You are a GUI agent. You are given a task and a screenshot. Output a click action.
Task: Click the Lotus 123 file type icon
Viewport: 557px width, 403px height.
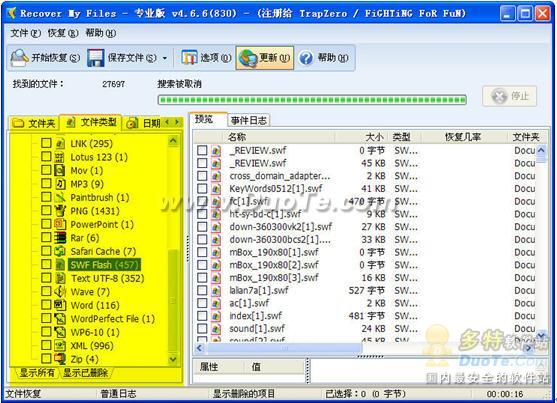coord(60,157)
